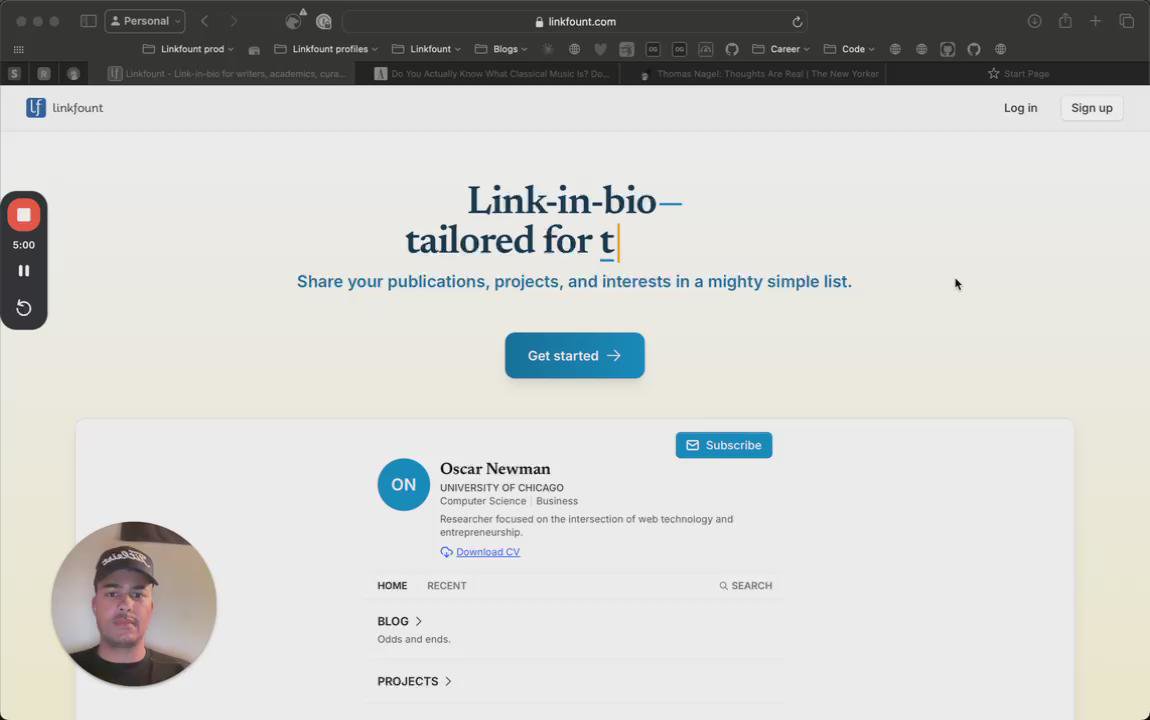This screenshot has width=1150, height=720.
Task: Click the 5:00 recording timer
Action: (x=23, y=245)
